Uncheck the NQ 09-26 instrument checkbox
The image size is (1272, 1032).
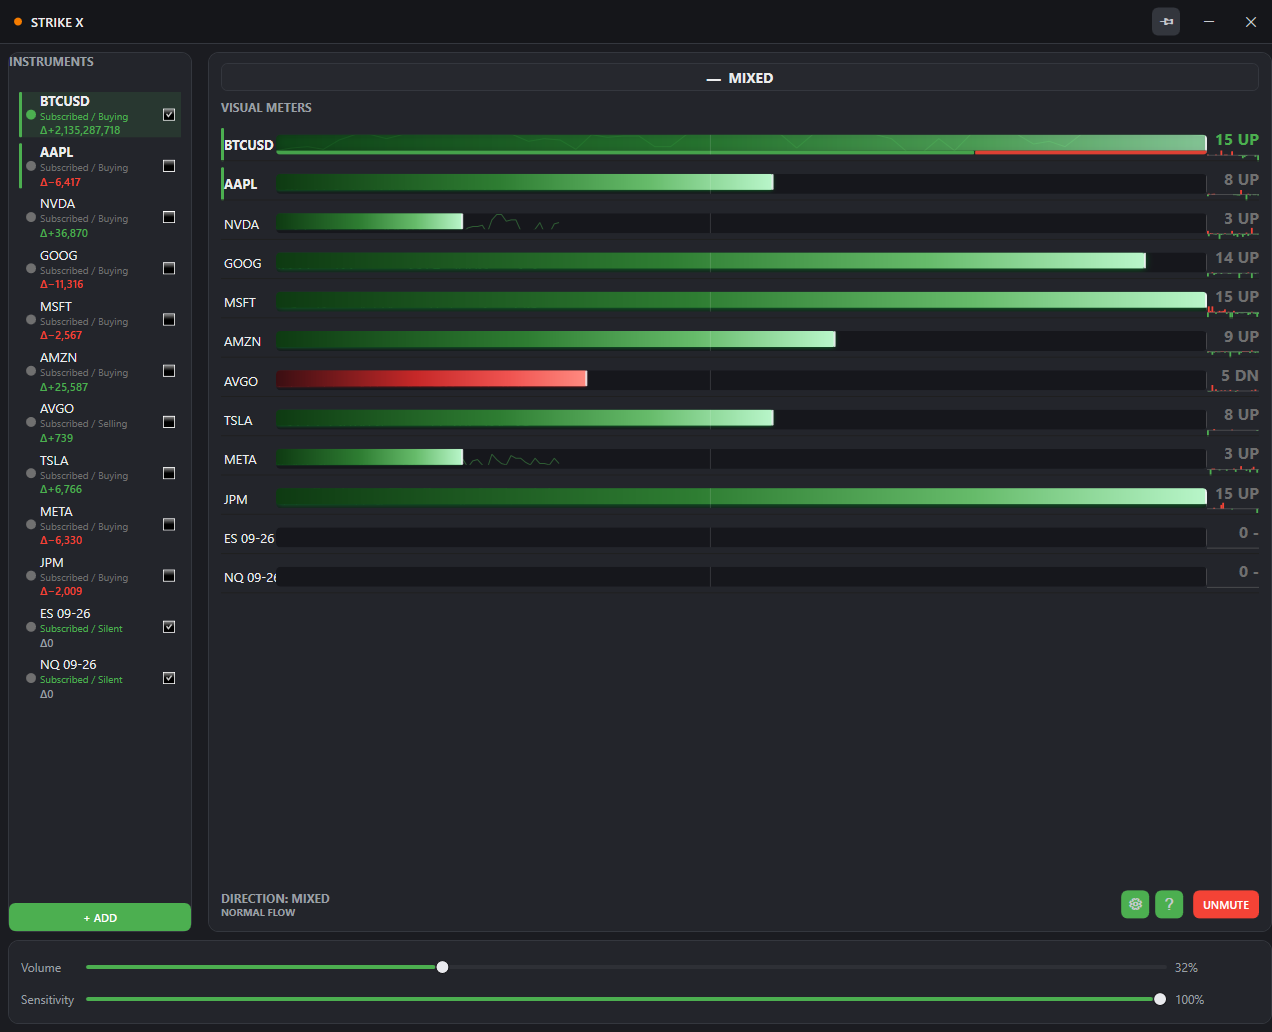(x=169, y=678)
